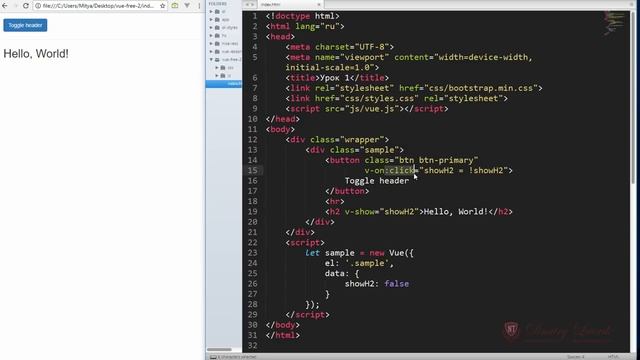Click the selected word click on line 15
Screen dimensions: 640x360
pyautogui.click(x=402, y=171)
